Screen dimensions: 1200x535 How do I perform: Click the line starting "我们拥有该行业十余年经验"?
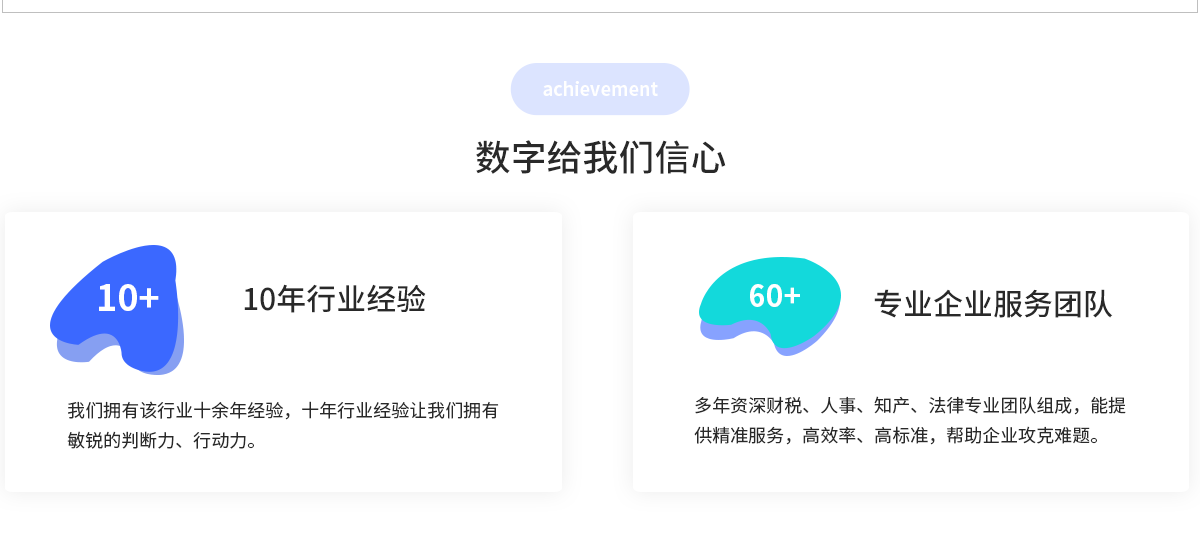click(x=284, y=410)
